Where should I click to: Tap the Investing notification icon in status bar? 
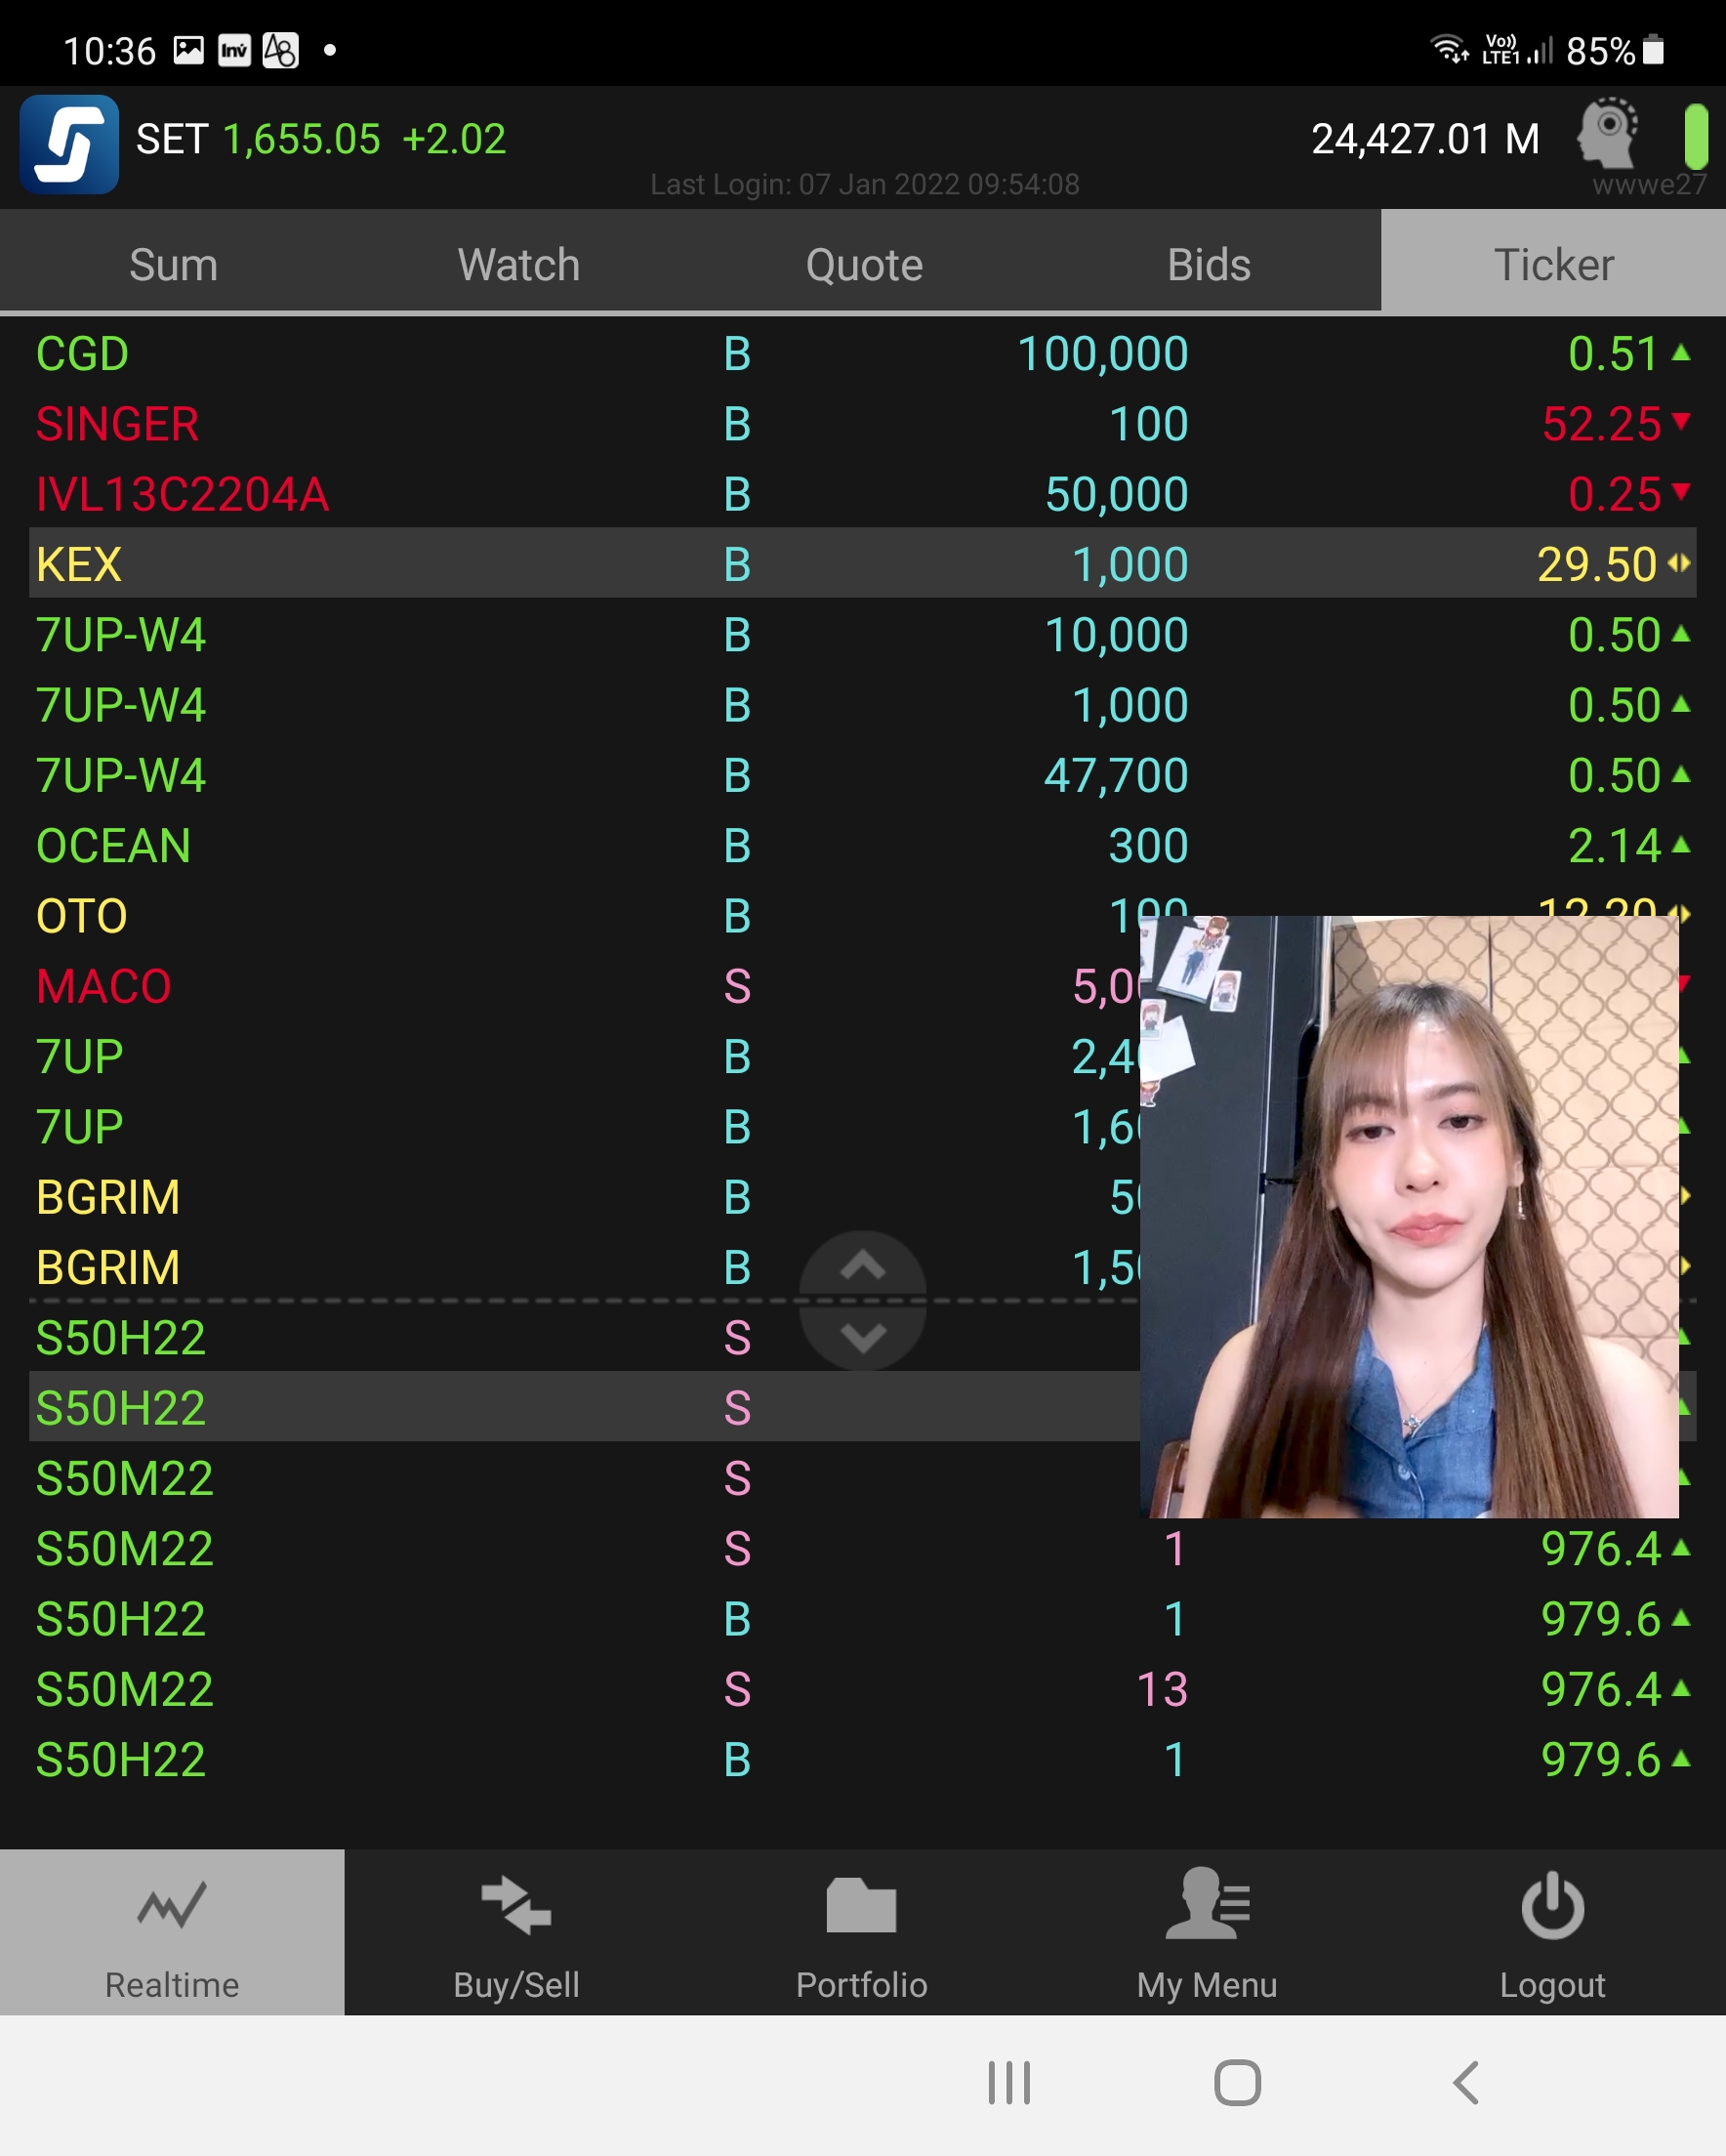click(x=234, y=50)
